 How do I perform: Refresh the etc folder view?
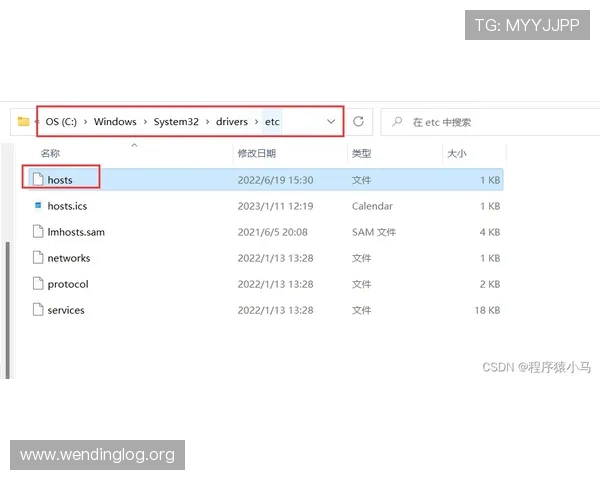tap(358, 122)
